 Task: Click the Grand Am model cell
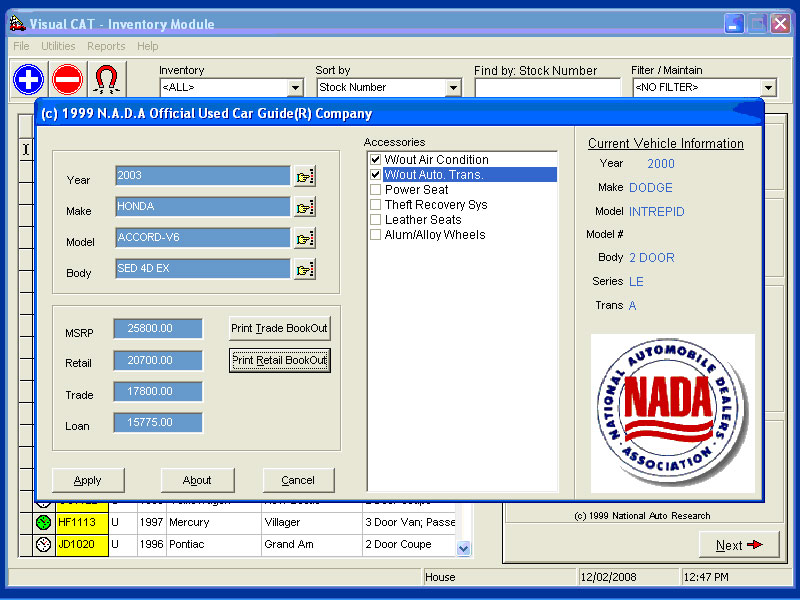pos(311,544)
